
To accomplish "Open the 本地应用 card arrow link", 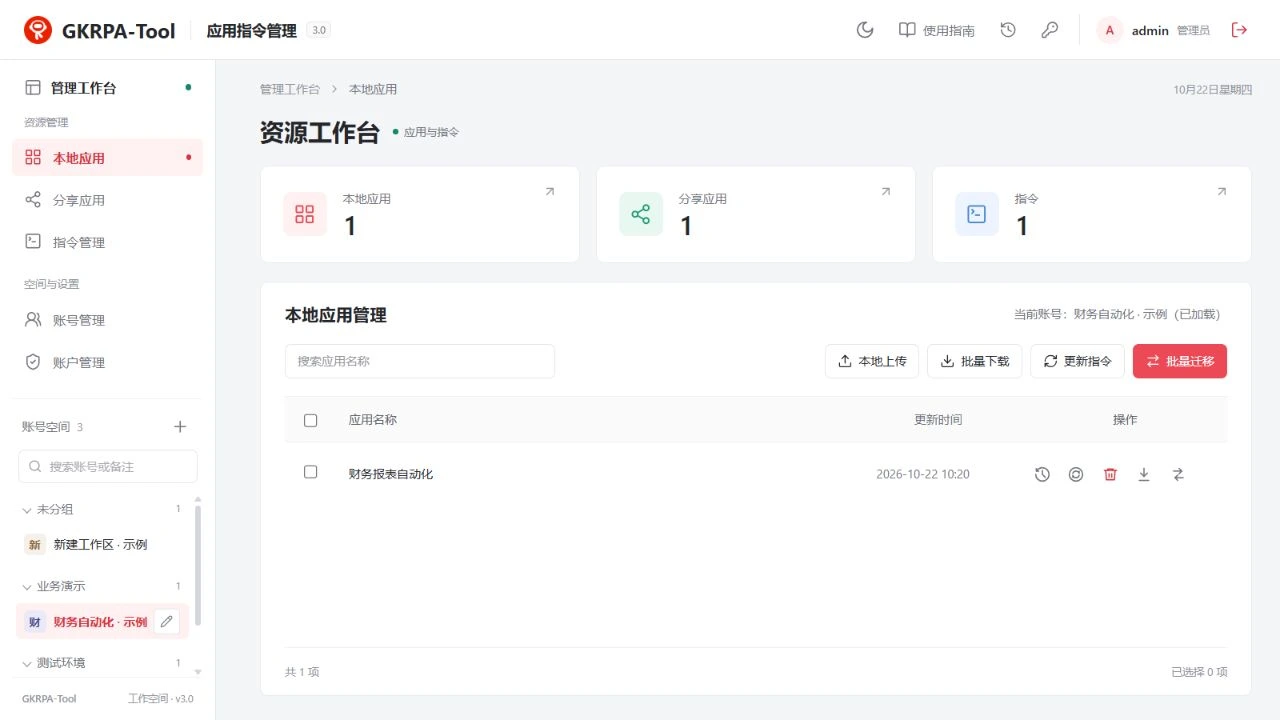I will click(x=549, y=192).
